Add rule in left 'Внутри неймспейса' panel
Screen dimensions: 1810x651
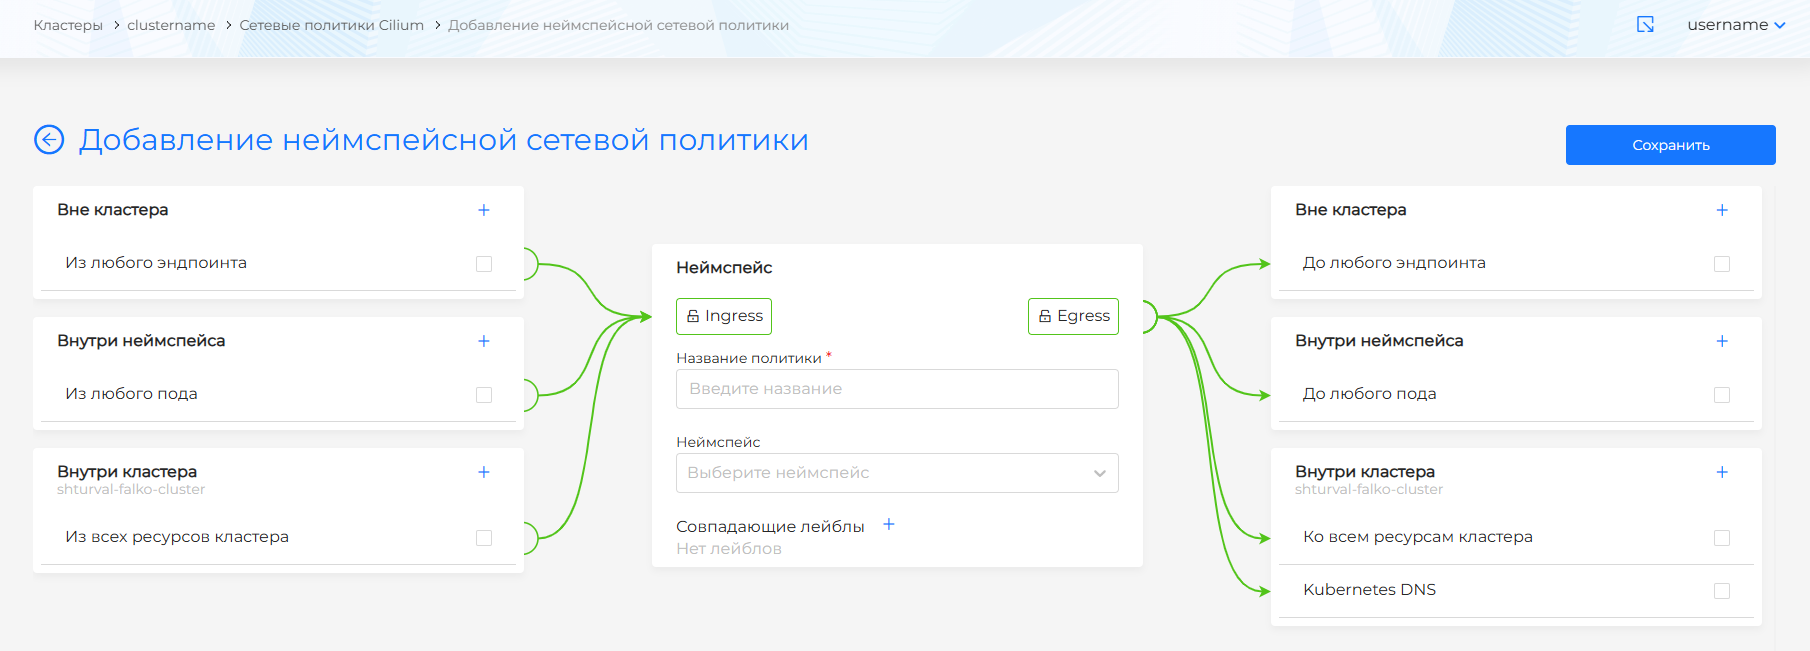(x=484, y=341)
